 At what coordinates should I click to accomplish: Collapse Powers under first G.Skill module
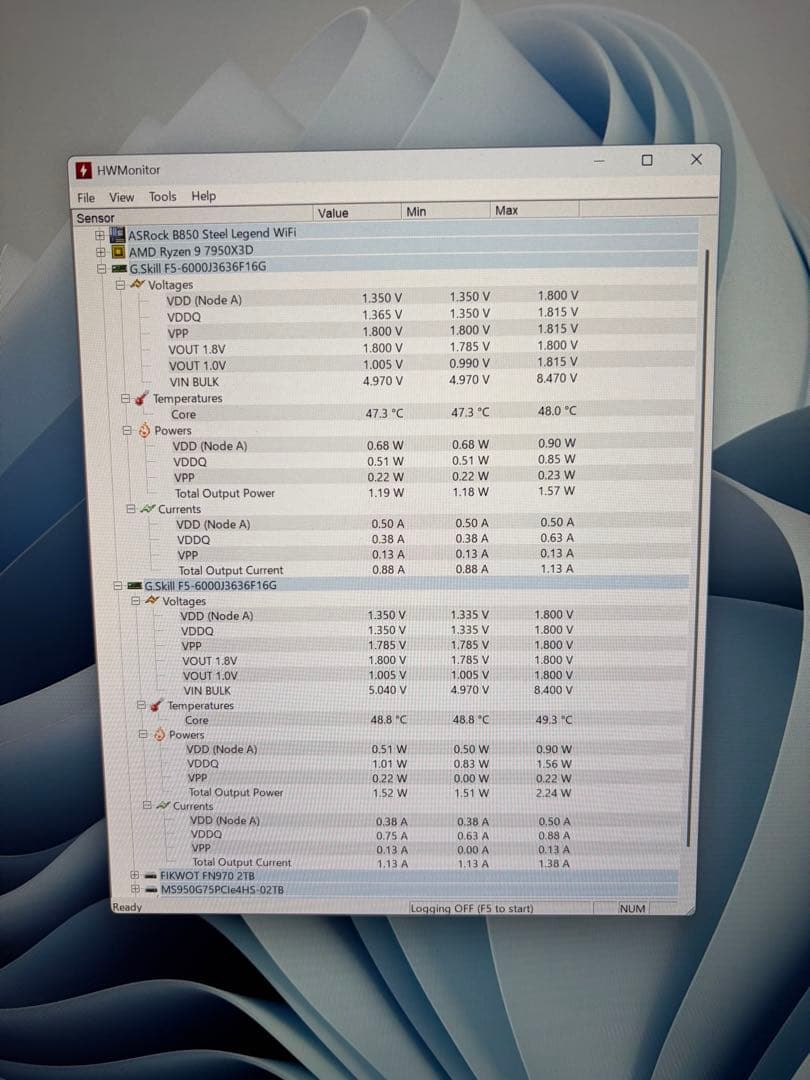127,430
